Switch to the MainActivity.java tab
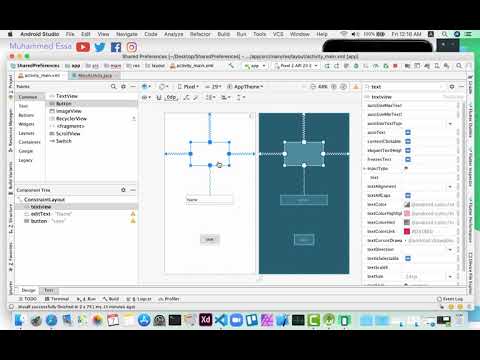 click(x=93, y=76)
